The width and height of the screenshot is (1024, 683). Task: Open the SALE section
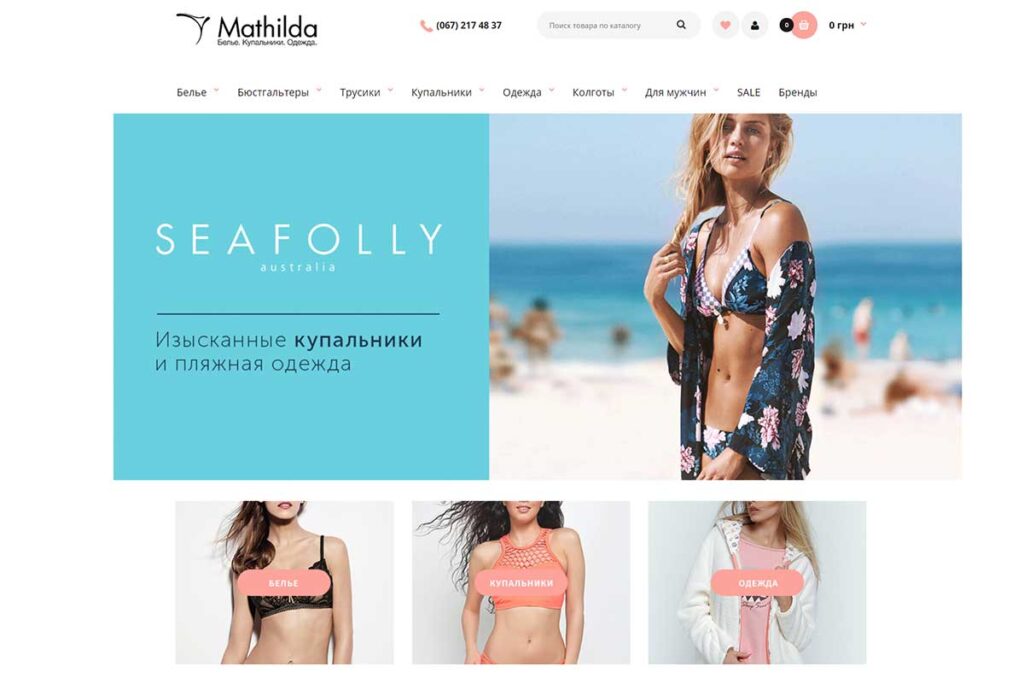tap(748, 92)
